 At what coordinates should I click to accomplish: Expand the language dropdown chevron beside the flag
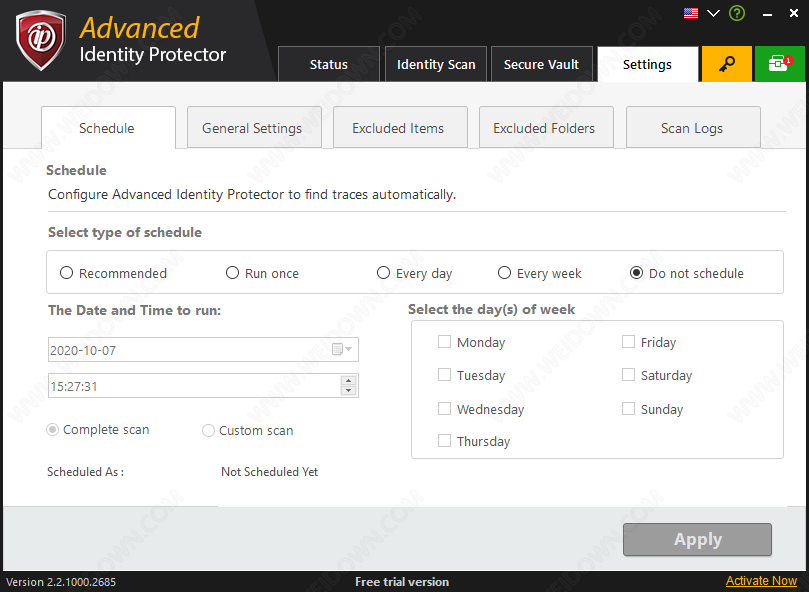tap(714, 13)
